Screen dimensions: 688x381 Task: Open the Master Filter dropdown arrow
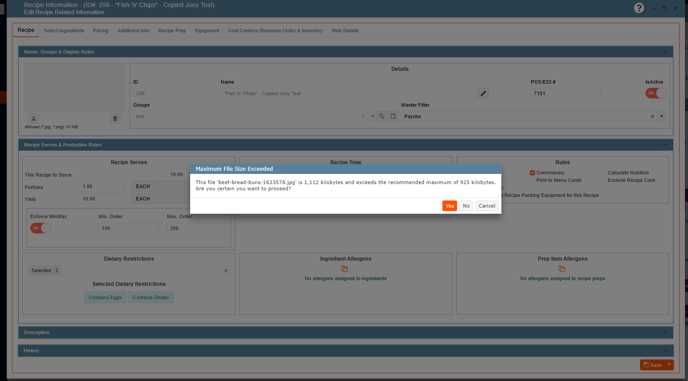point(662,116)
